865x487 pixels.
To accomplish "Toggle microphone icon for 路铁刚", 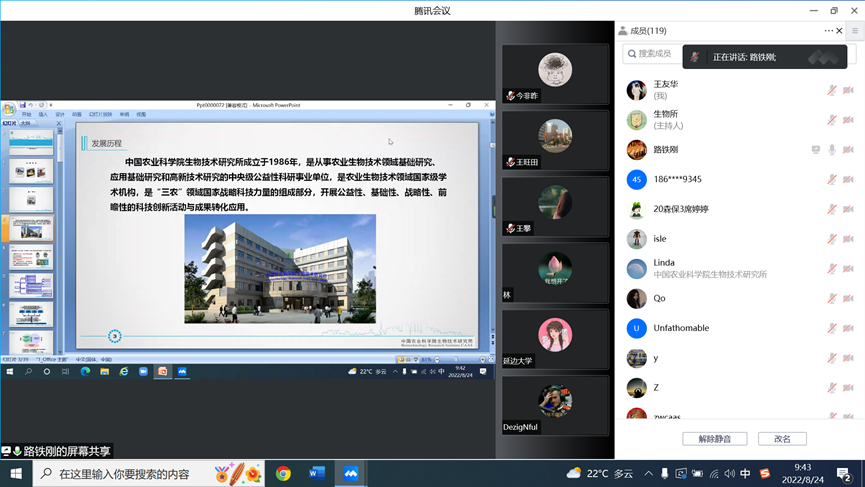I will [831, 150].
